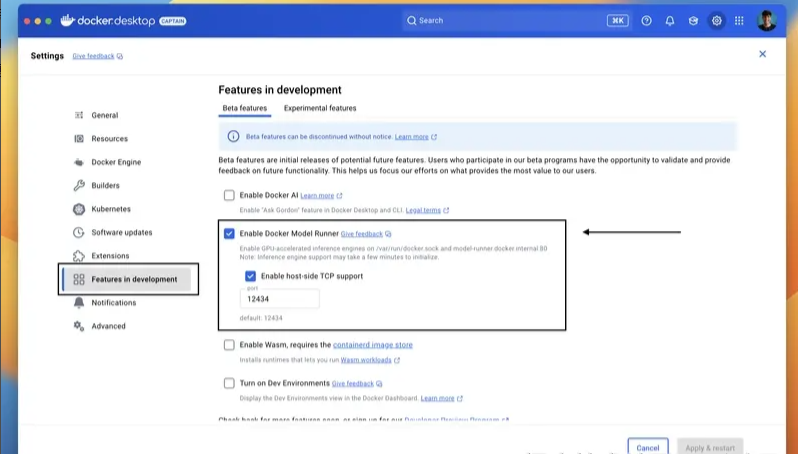Click the settings gear icon in header
The height and width of the screenshot is (454, 798).
[x=717, y=20]
